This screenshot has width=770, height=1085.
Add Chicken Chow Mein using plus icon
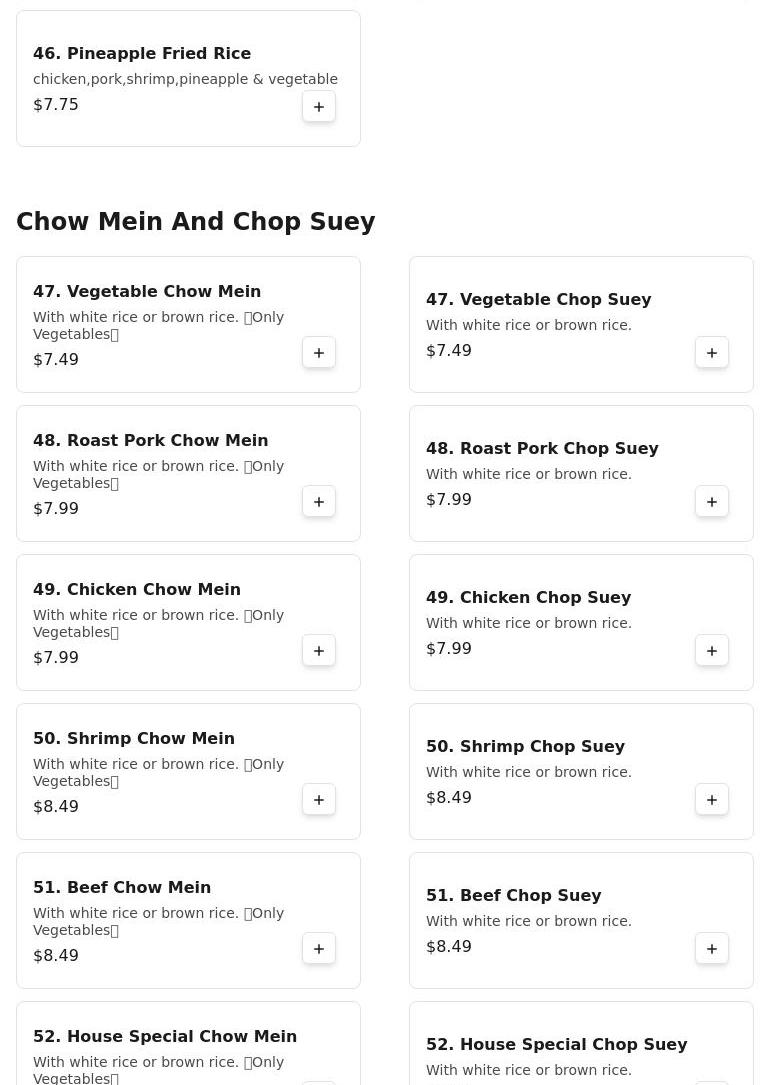(319, 650)
